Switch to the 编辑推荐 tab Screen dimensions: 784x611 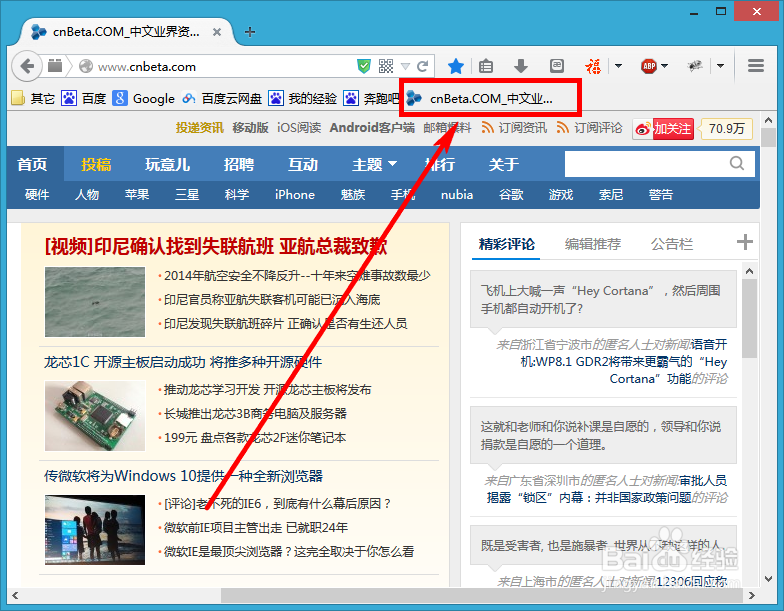[x=593, y=244]
